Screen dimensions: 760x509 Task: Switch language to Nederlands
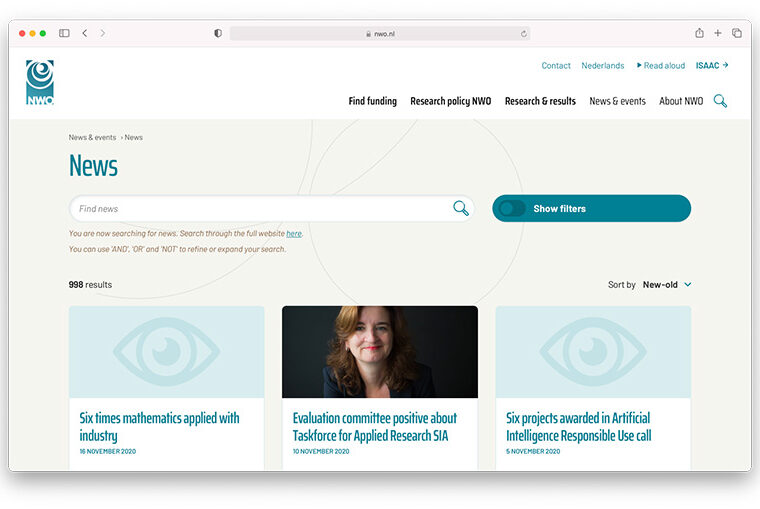pyautogui.click(x=603, y=66)
